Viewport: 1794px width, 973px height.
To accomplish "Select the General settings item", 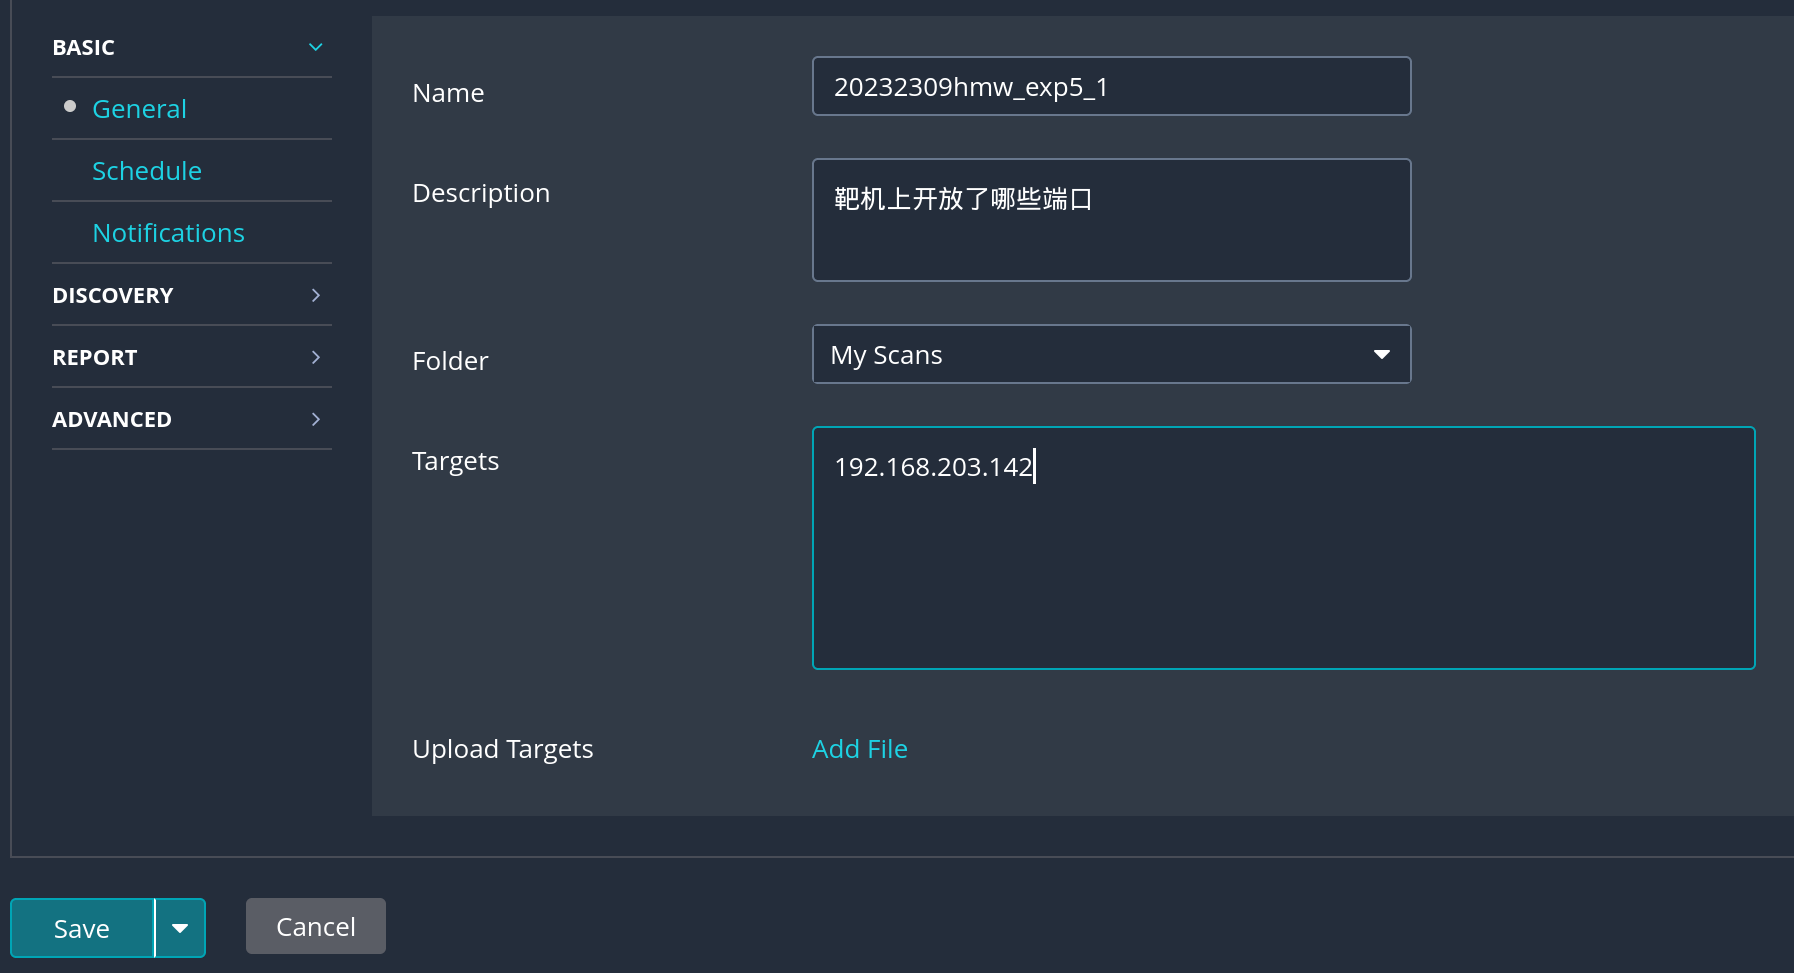I will click(139, 109).
